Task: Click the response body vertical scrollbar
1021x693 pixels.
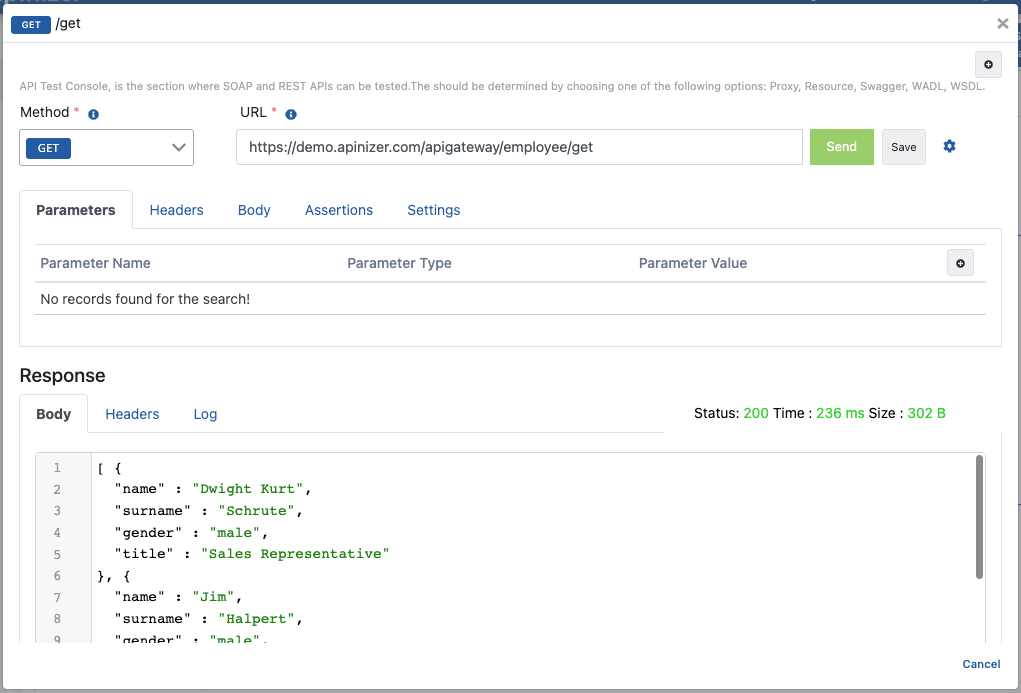Action: click(979, 517)
